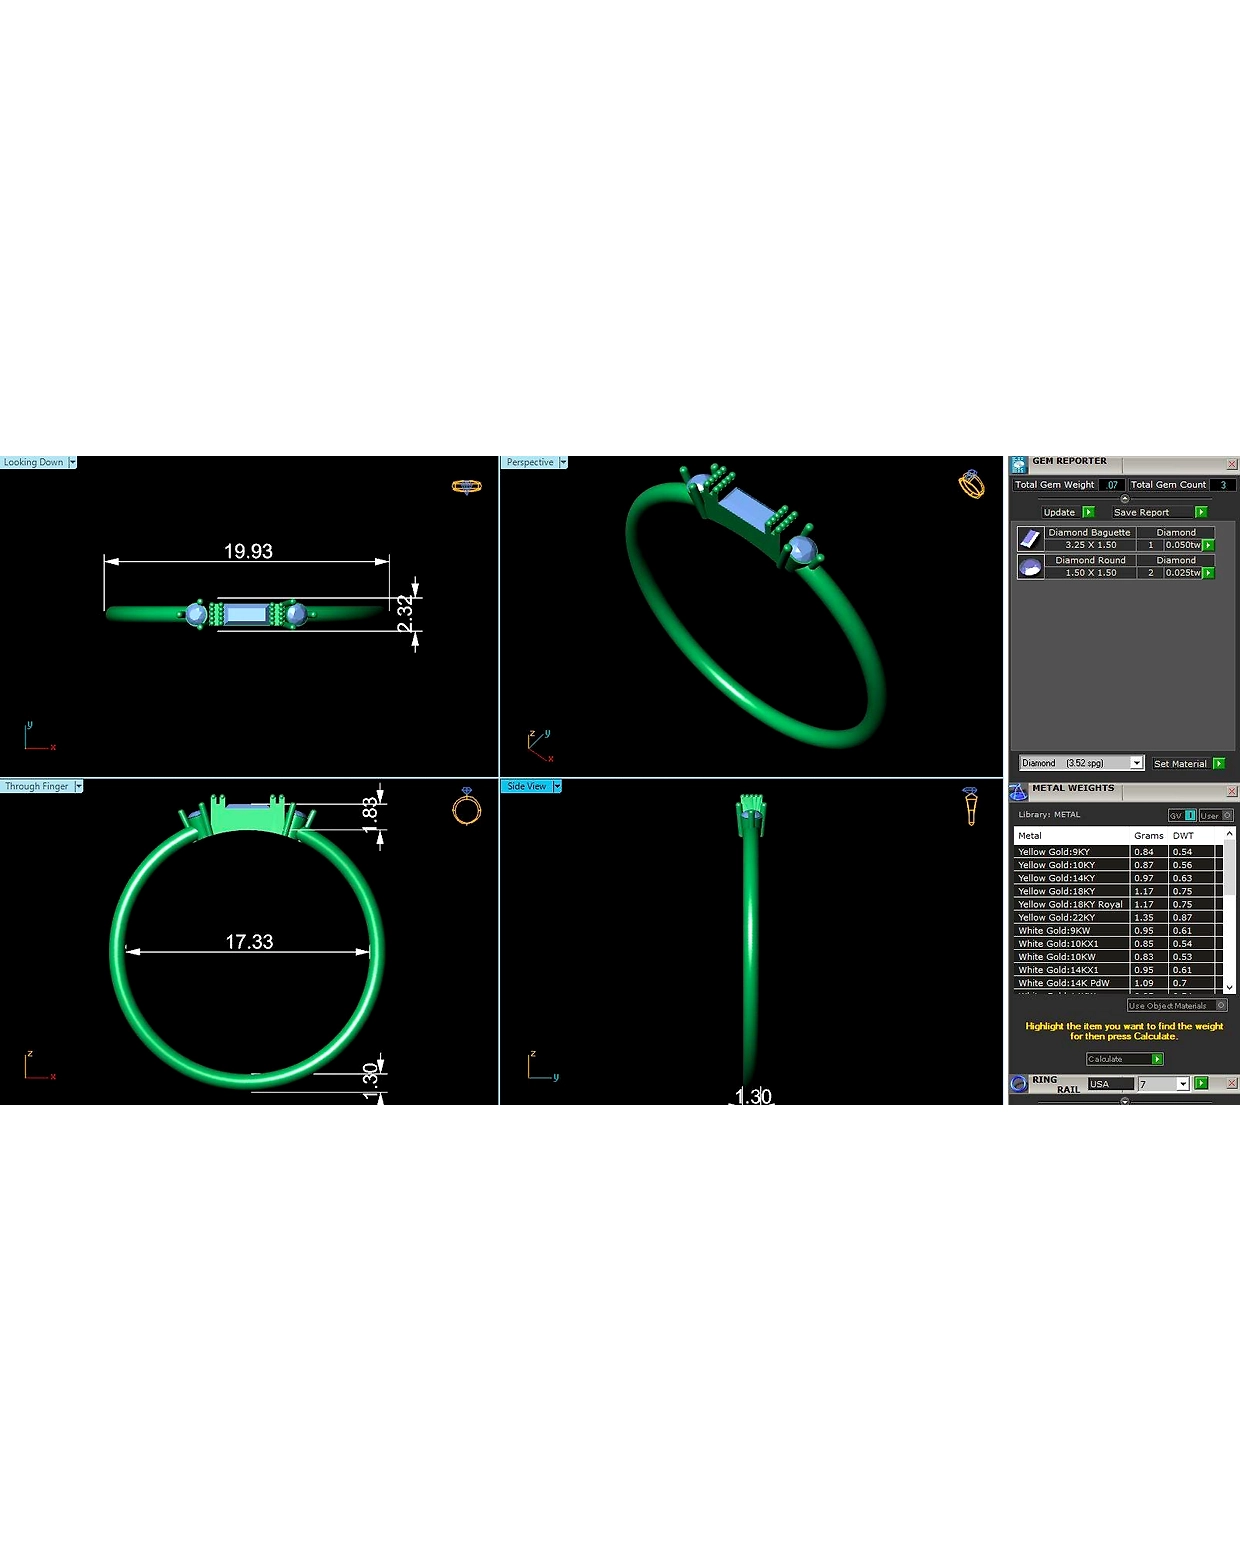The height and width of the screenshot is (1562, 1240).
Task: Click the Metal Weights panel icon
Action: coord(1019,791)
